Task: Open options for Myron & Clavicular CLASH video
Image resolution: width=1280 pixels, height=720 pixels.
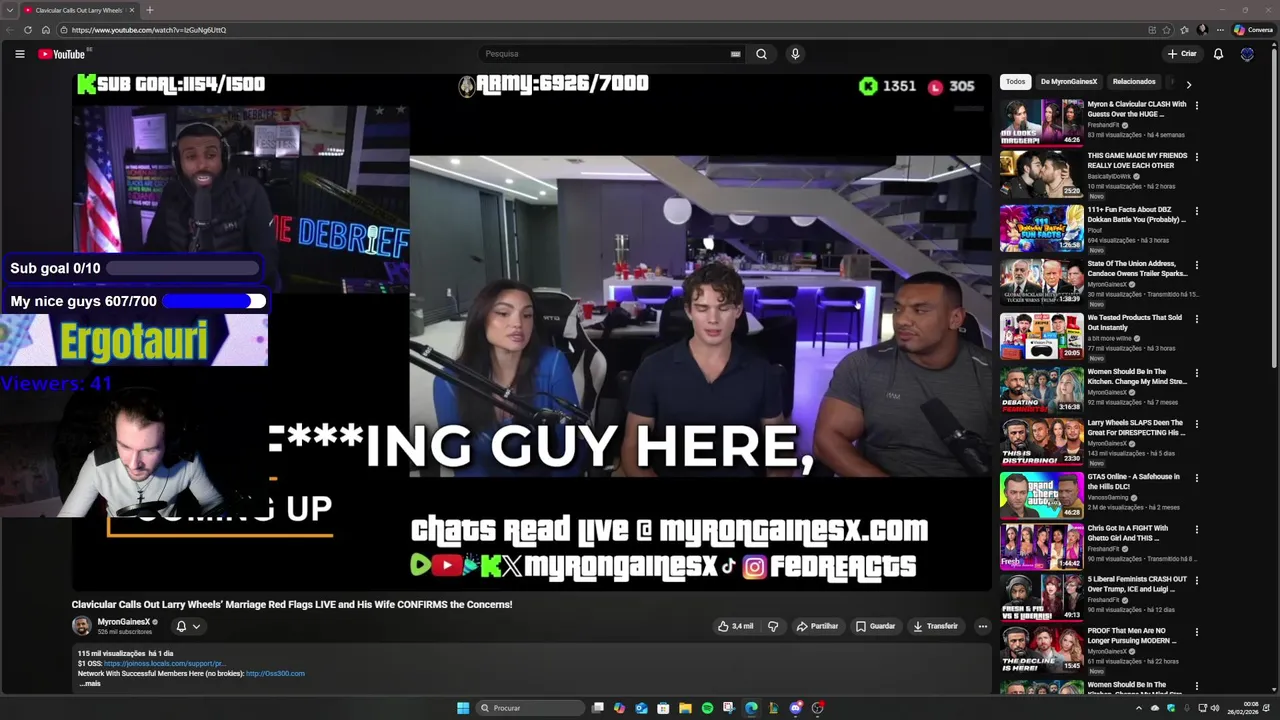Action: pyautogui.click(x=1196, y=105)
